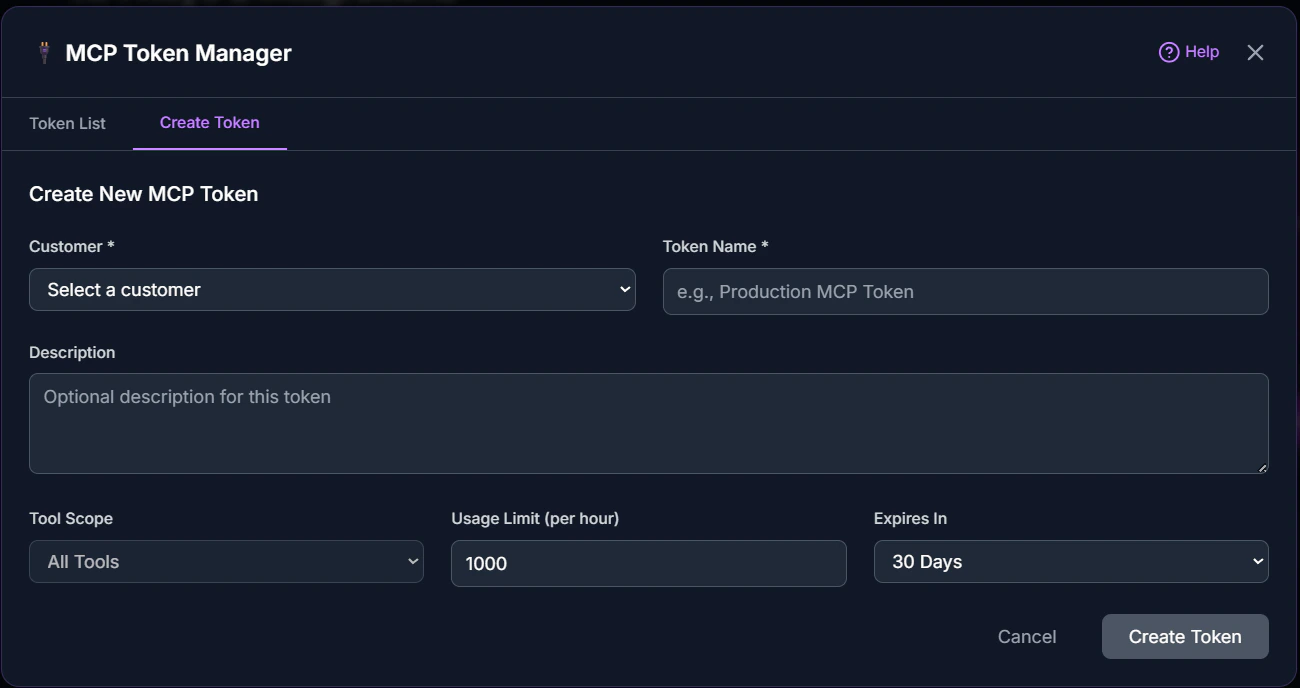Click the Customer required field label

[70, 246]
